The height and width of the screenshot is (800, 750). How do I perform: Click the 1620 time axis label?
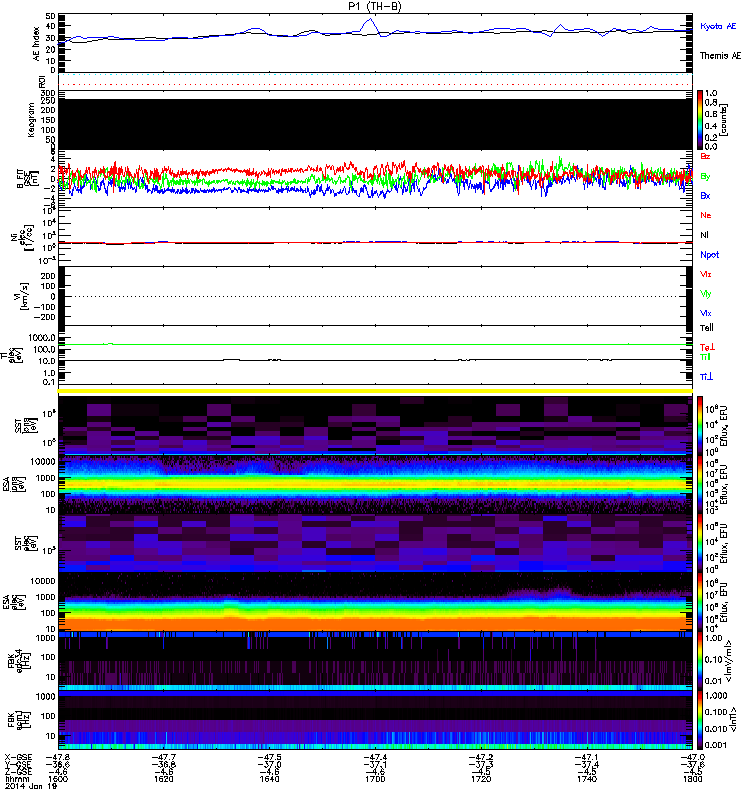[164, 779]
